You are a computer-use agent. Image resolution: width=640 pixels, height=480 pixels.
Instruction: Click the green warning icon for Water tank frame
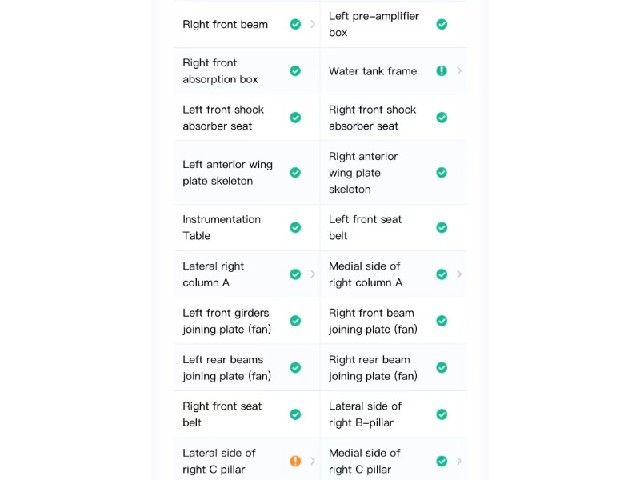pyautogui.click(x=442, y=71)
